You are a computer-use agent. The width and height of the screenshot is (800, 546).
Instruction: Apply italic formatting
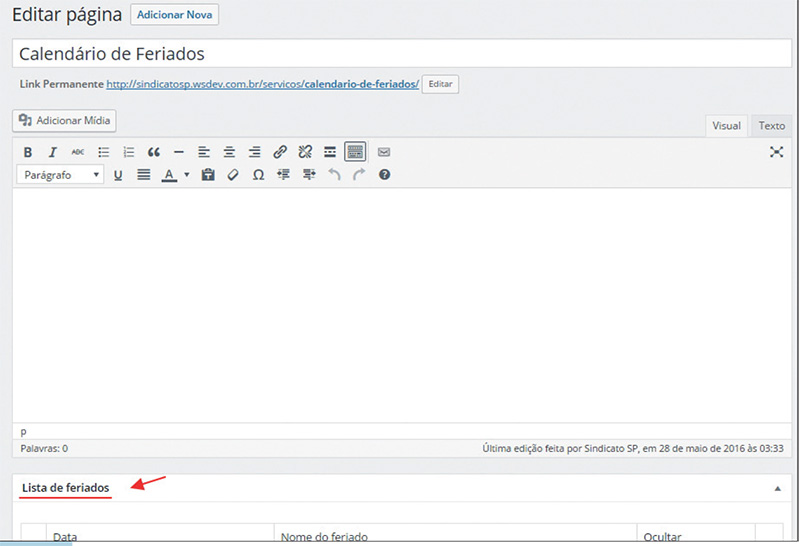pos(53,152)
